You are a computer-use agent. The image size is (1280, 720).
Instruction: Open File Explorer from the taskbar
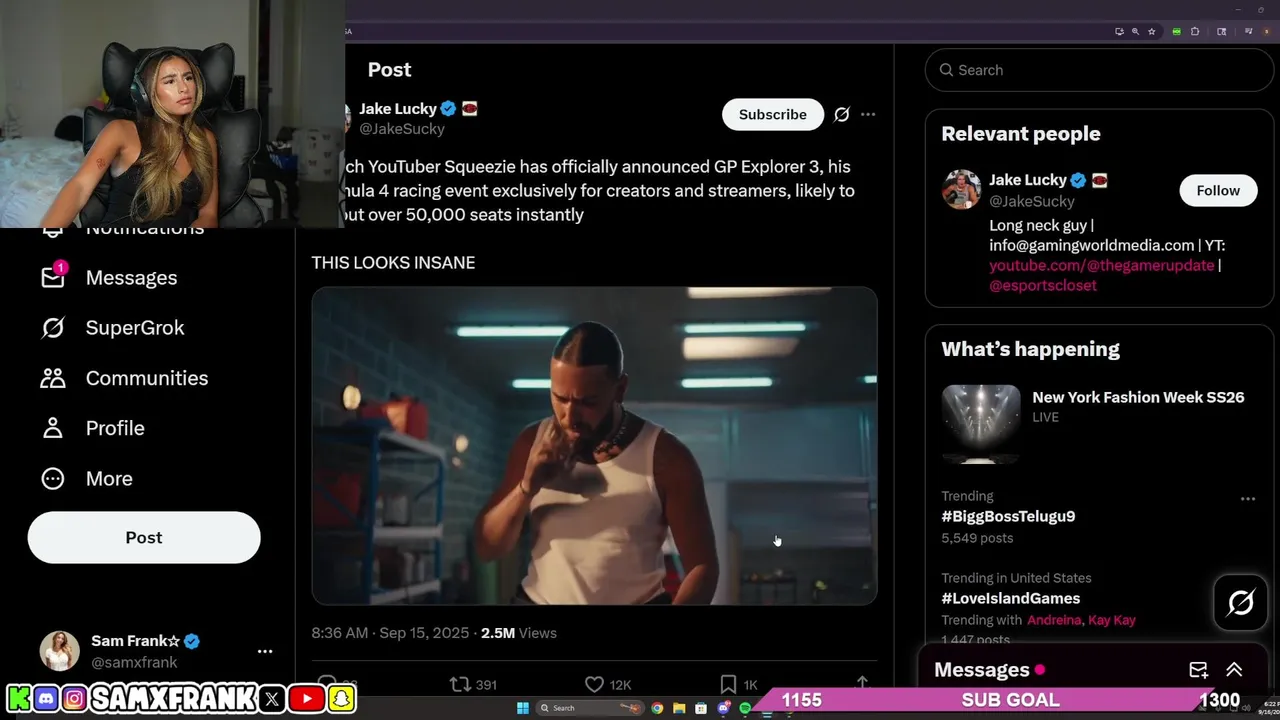pos(679,708)
